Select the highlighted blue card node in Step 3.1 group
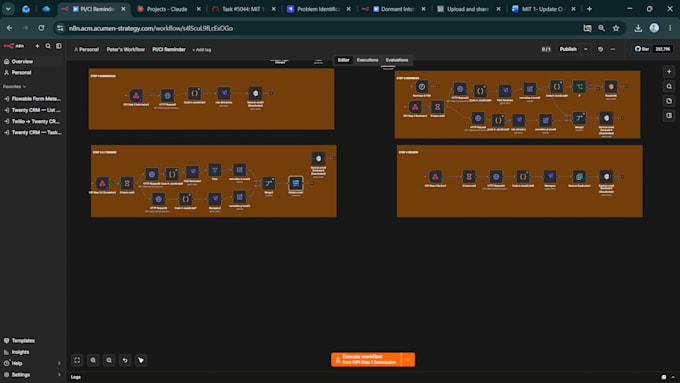This screenshot has width=680, height=383. 296,183
